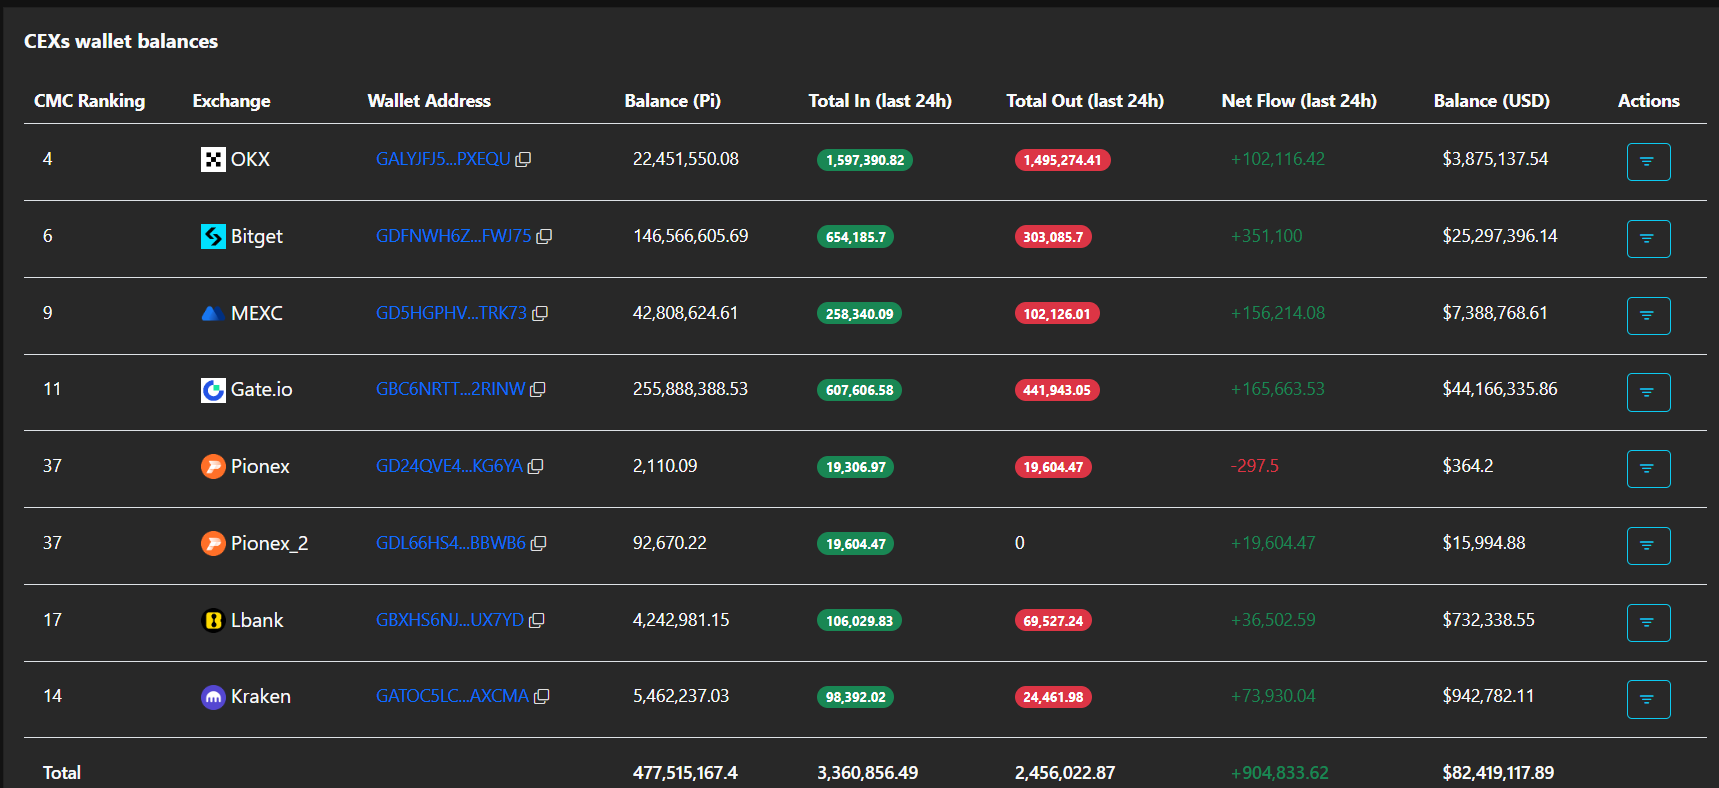Image resolution: width=1719 pixels, height=788 pixels.
Task: Click the Total In (last 24h) header
Action: [880, 101]
